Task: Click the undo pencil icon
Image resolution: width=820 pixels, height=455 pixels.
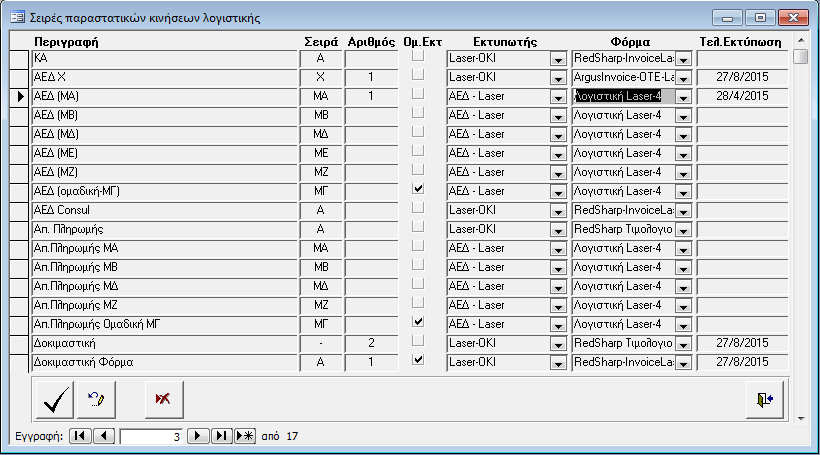Action: 97,398
